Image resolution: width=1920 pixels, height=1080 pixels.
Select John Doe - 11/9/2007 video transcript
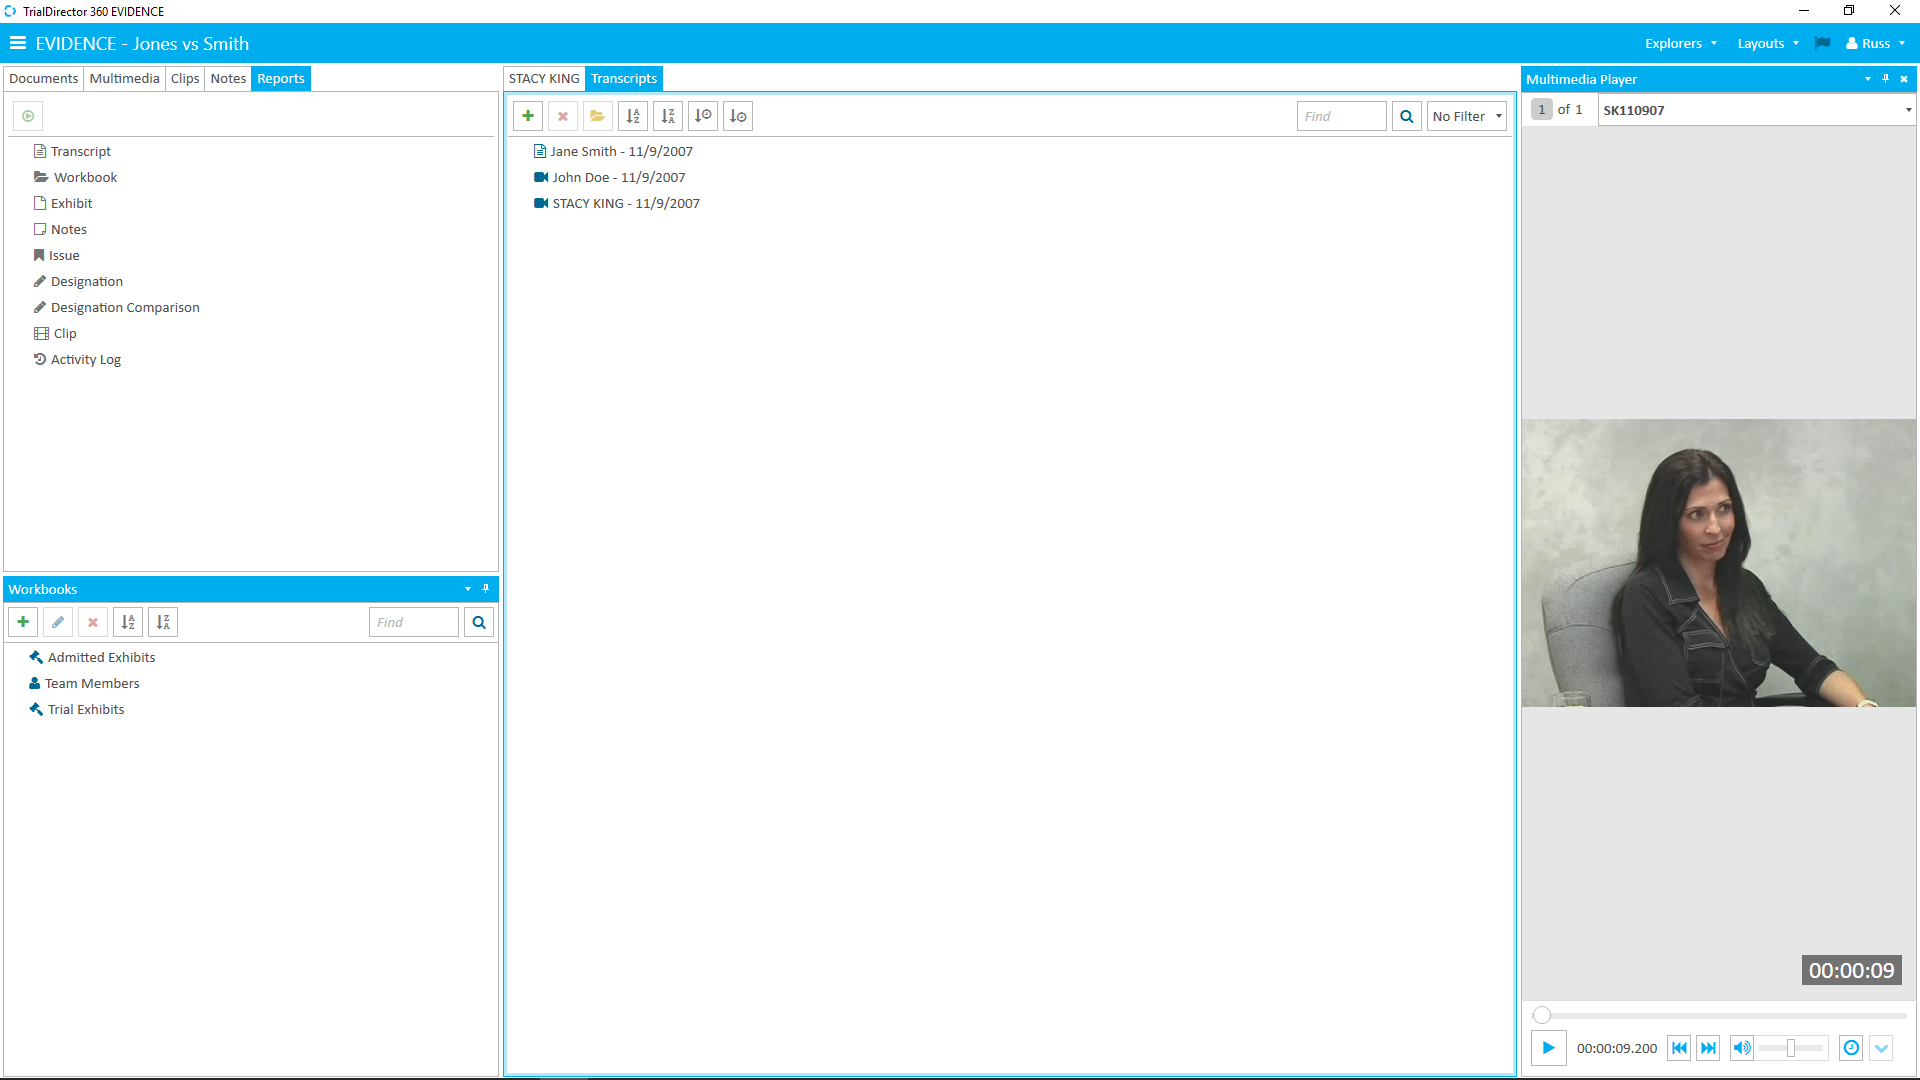pos(610,177)
